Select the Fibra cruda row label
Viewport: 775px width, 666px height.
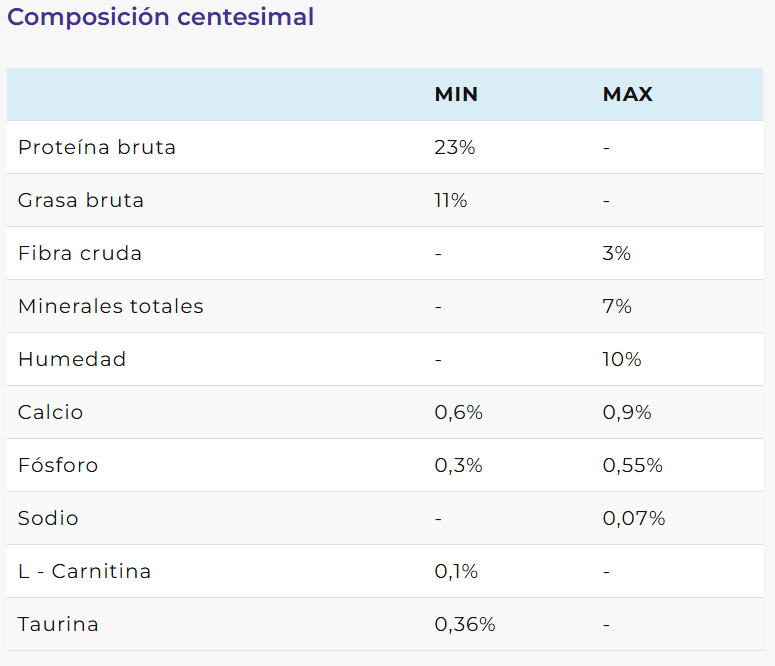80,253
